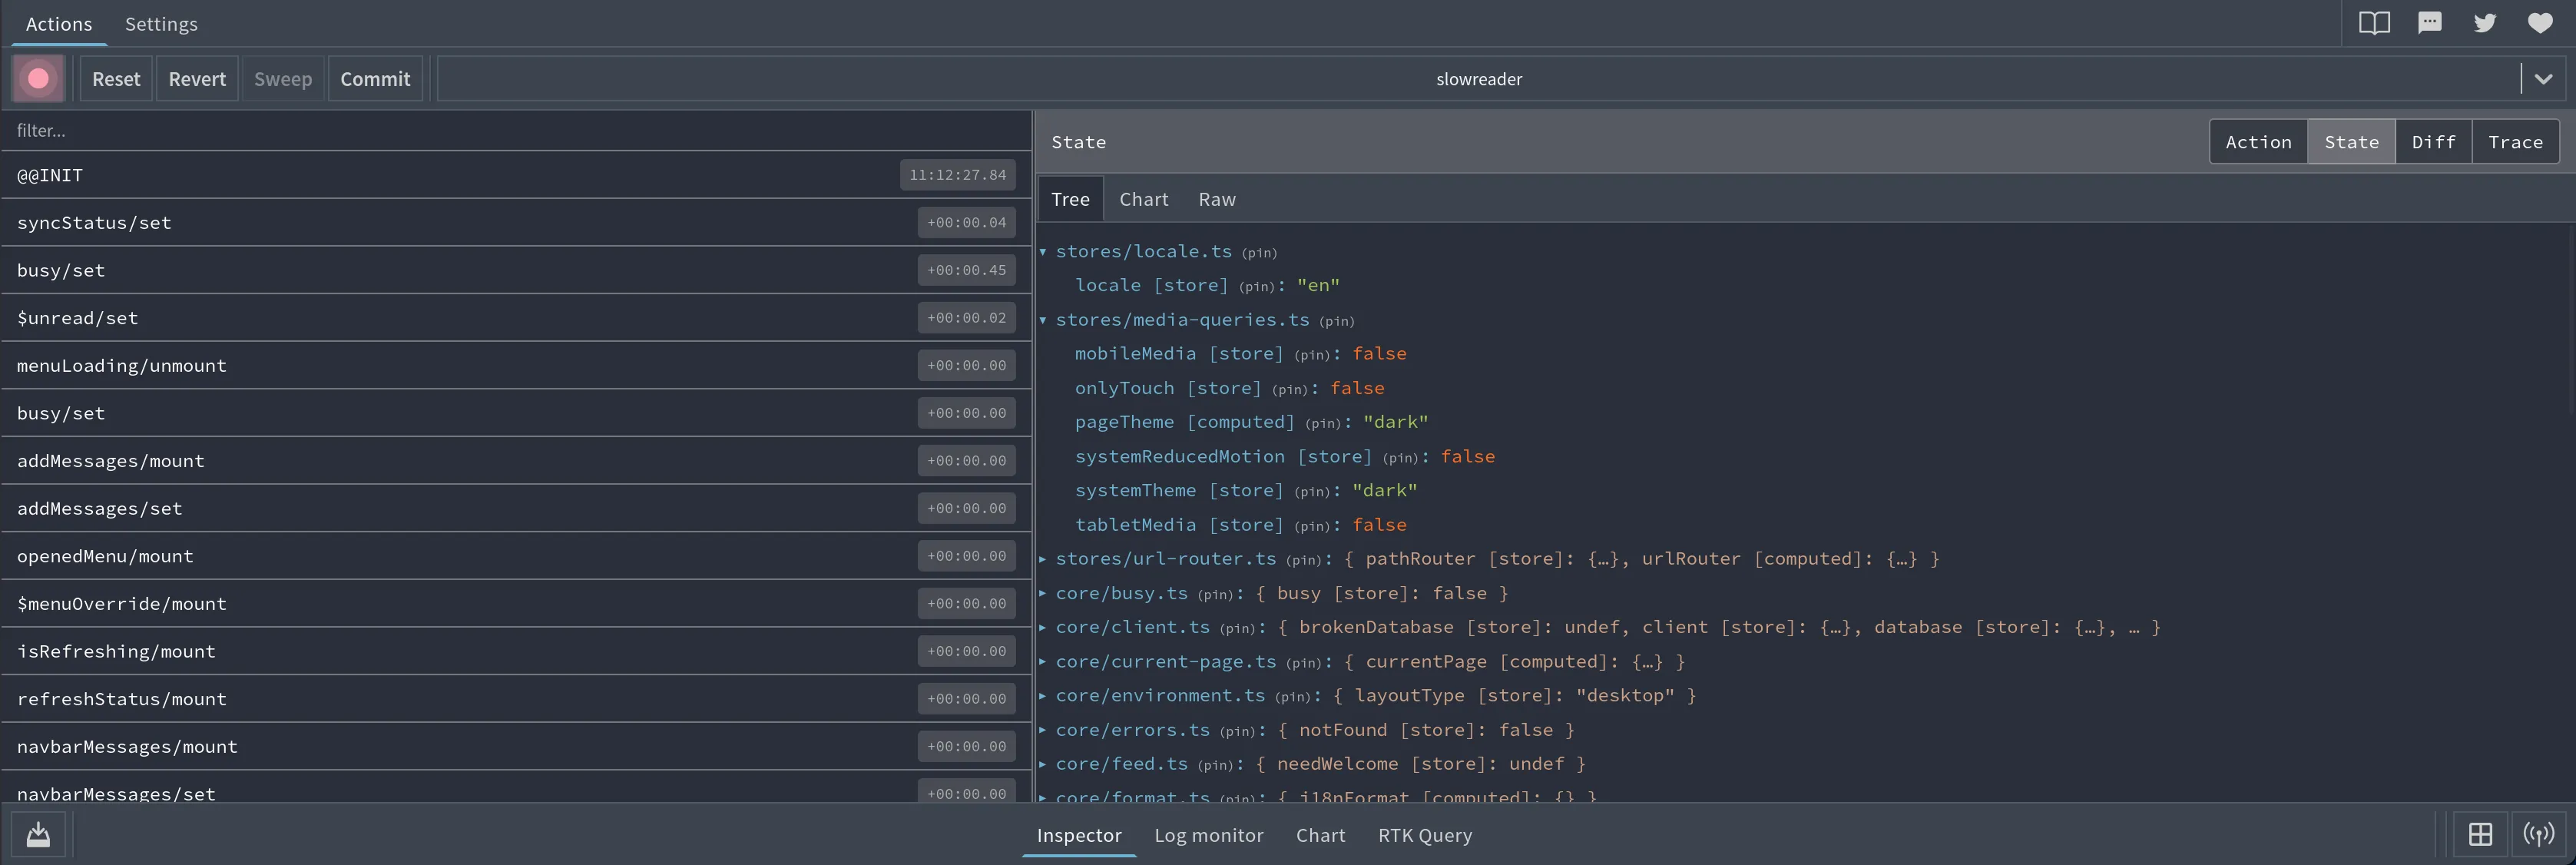
Task: Select the $menuOverride/mount action row
Action: point(516,604)
